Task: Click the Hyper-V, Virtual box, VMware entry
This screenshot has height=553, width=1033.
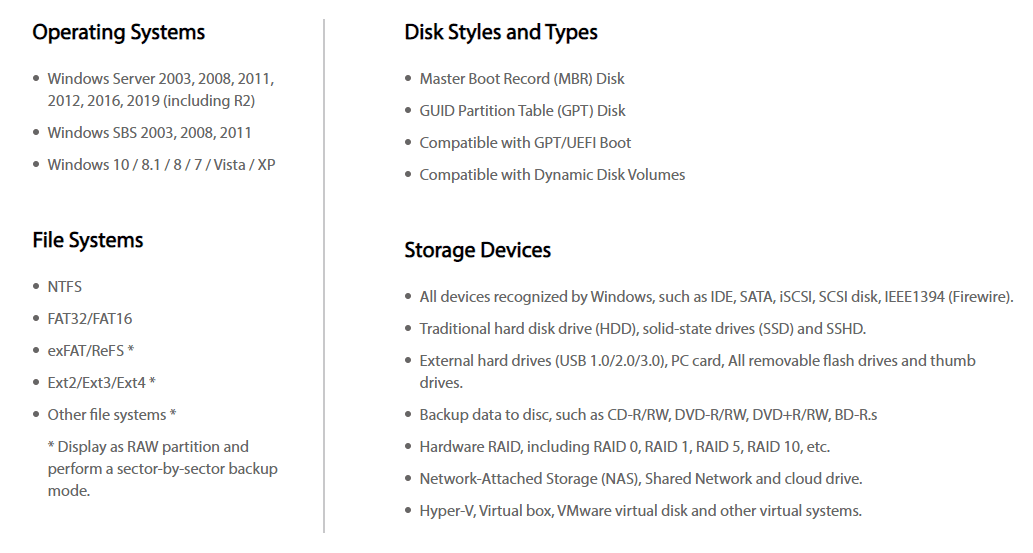Action: (640, 511)
